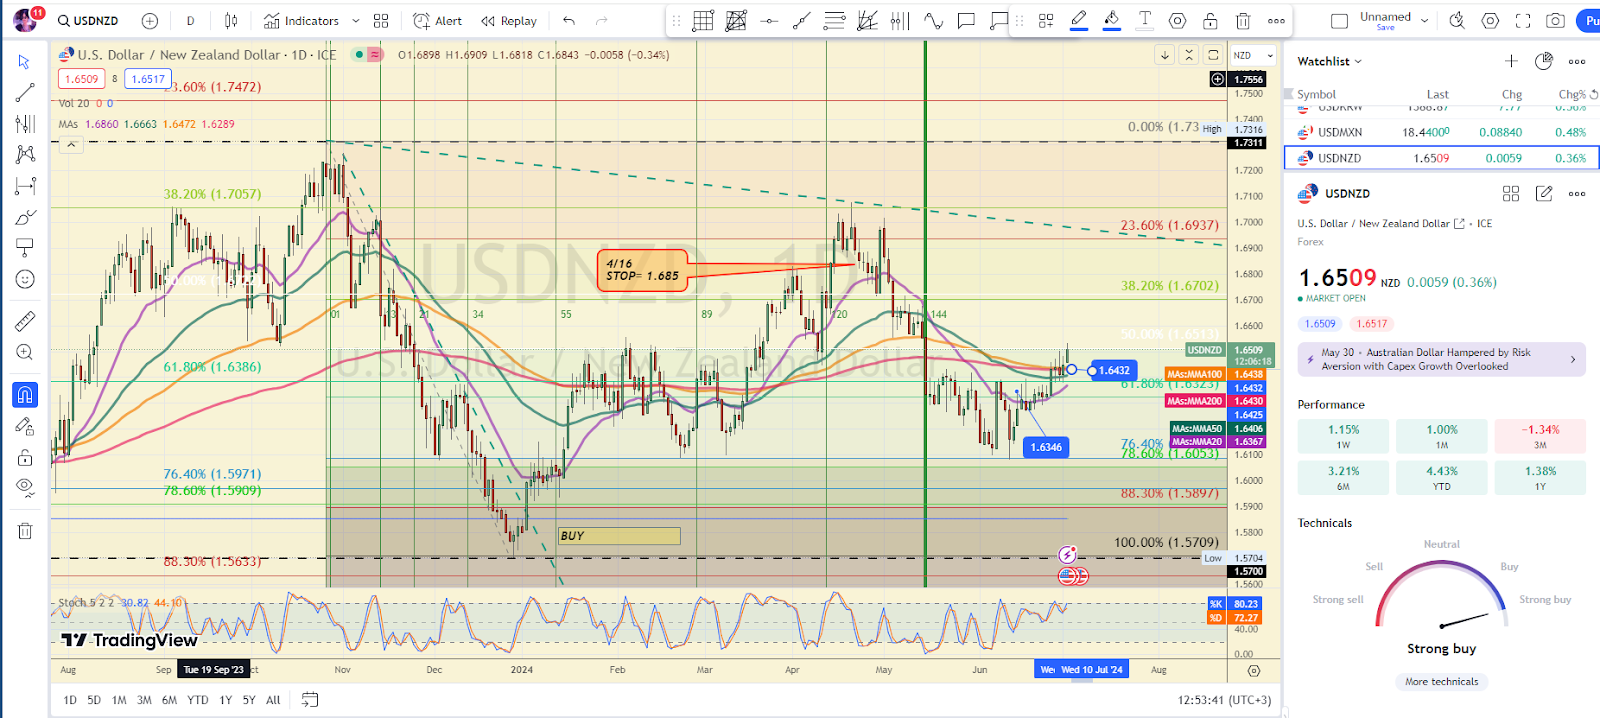1600x718 pixels.
Task: Open the chart candle style selector
Action: (x=231, y=21)
